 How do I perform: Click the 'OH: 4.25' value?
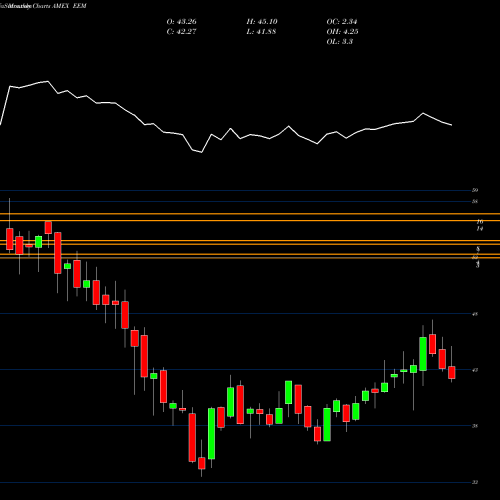tap(342, 32)
